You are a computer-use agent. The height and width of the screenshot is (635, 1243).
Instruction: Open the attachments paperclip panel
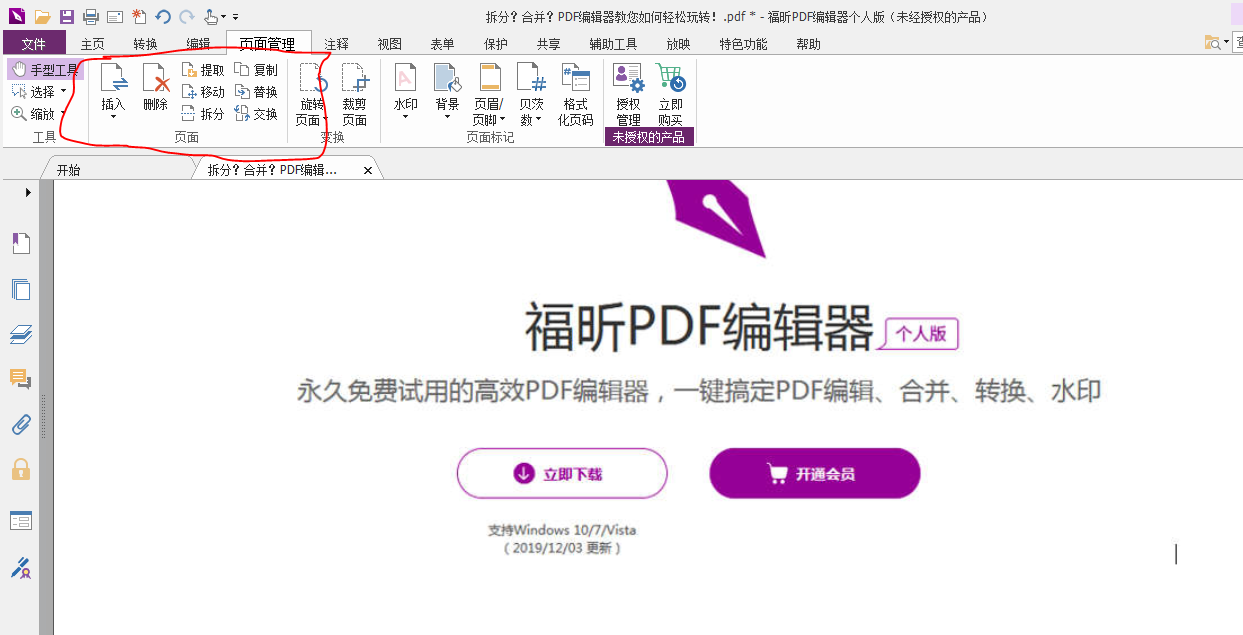click(x=20, y=424)
